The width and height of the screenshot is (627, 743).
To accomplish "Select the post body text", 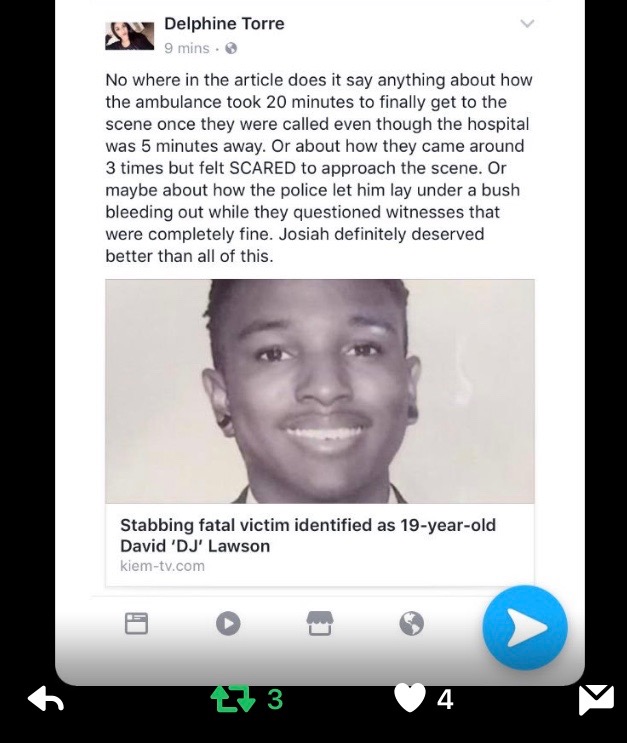I will [x=319, y=168].
